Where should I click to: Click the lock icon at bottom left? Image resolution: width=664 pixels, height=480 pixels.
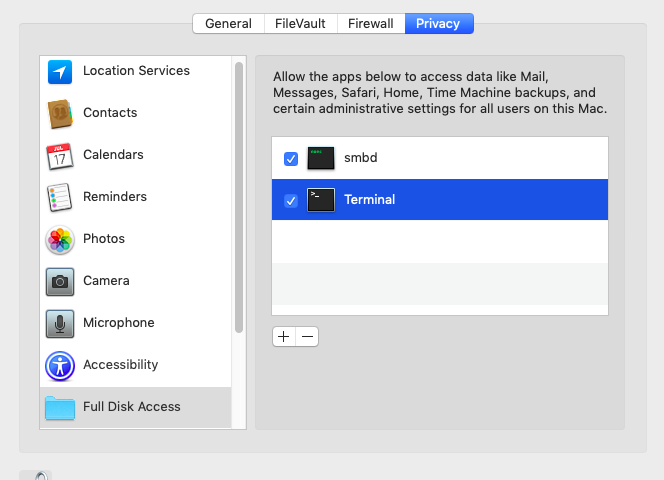pyautogui.click(x=36, y=475)
